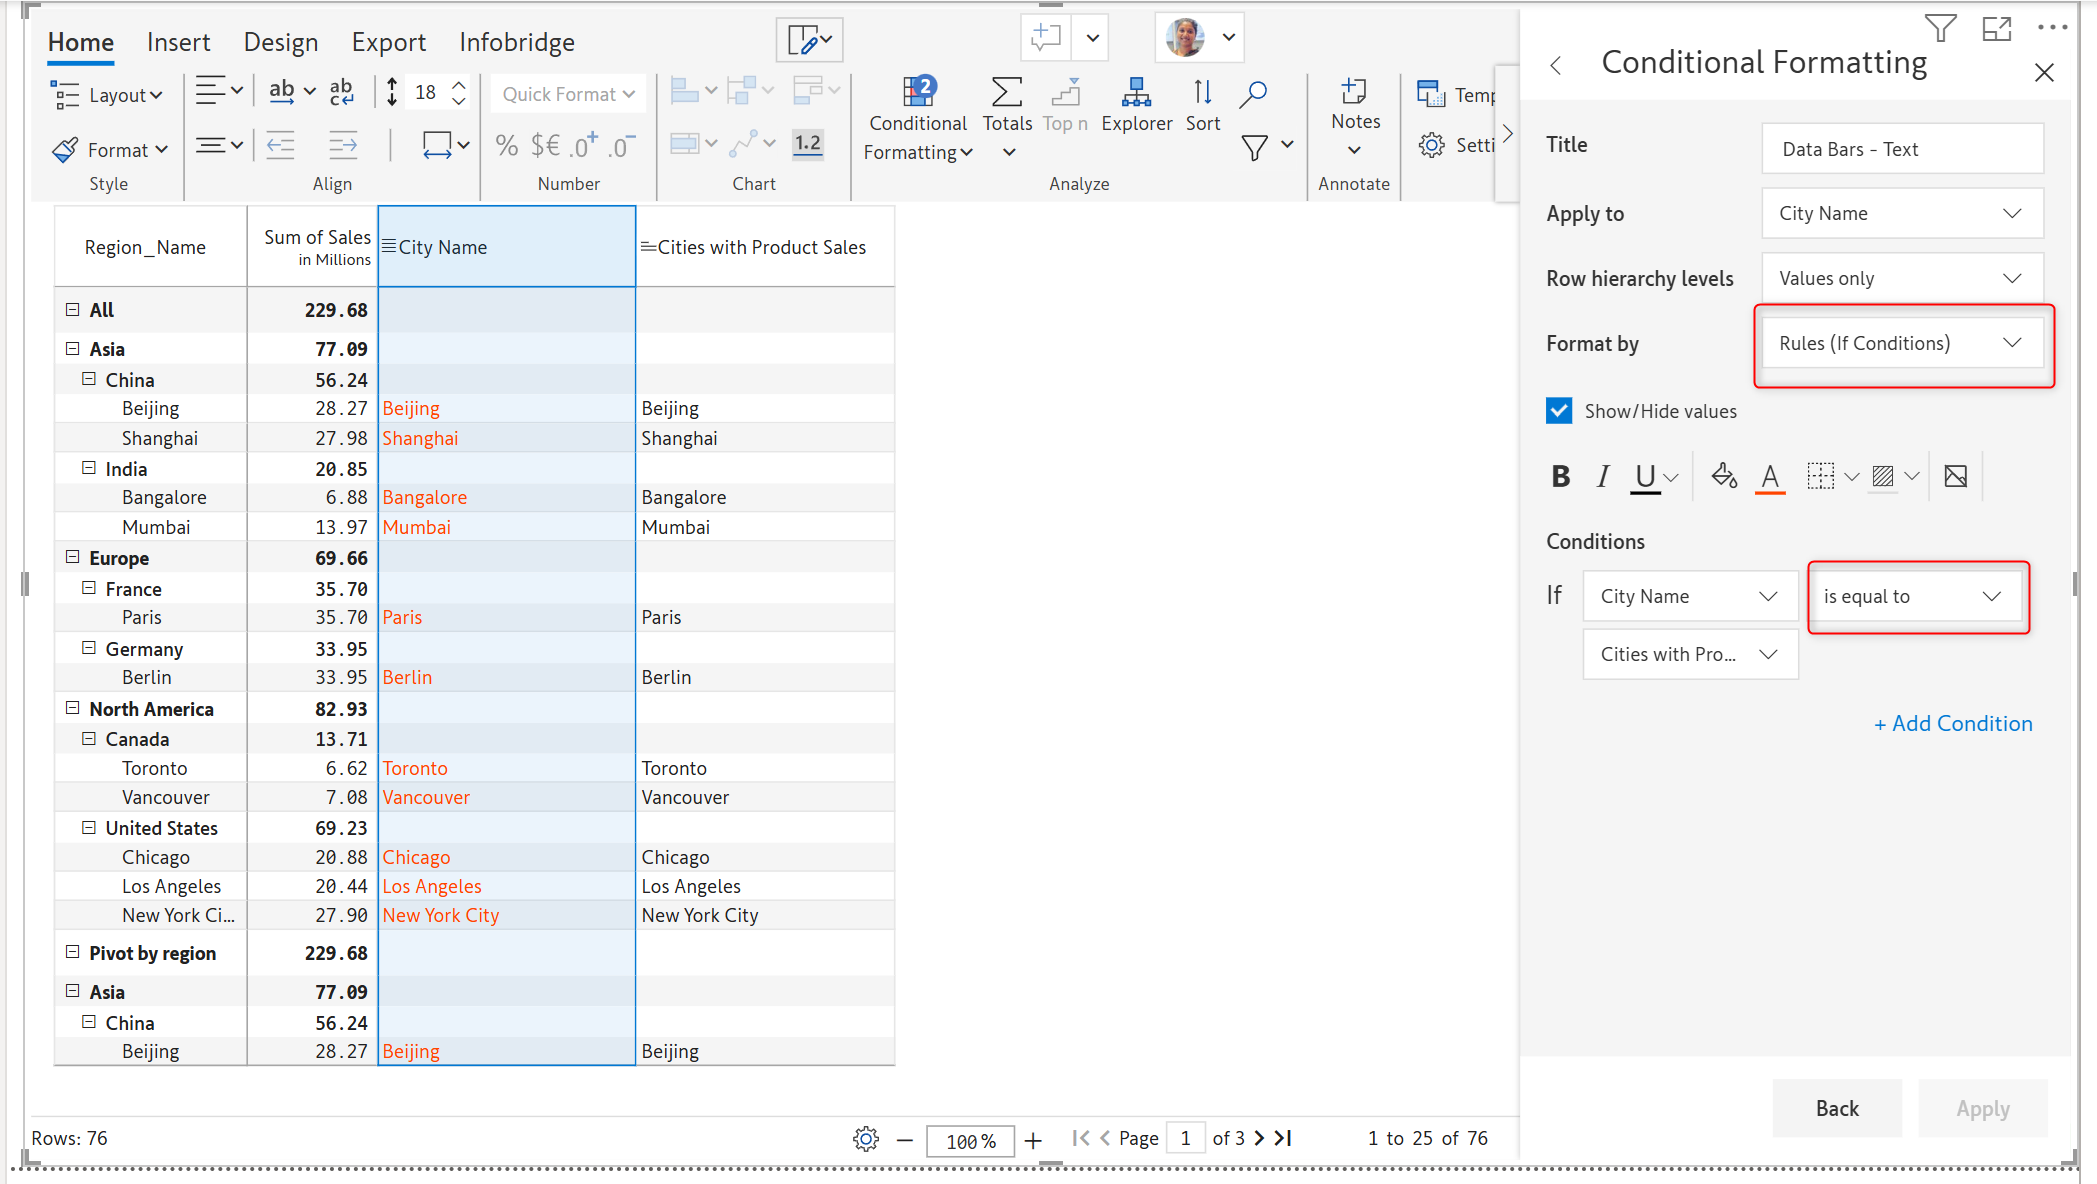Click the Add Condition link
This screenshot has height=1184, width=2097.
point(1952,724)
